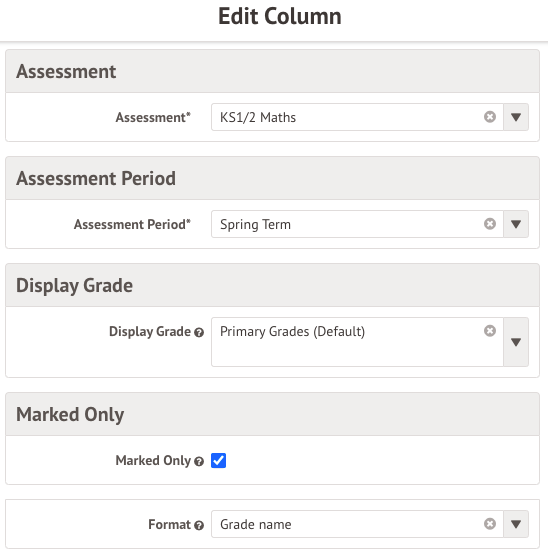Uncheck the Marked Only checkbox
This screenshot has height=560, width=548.
point(218,460)
